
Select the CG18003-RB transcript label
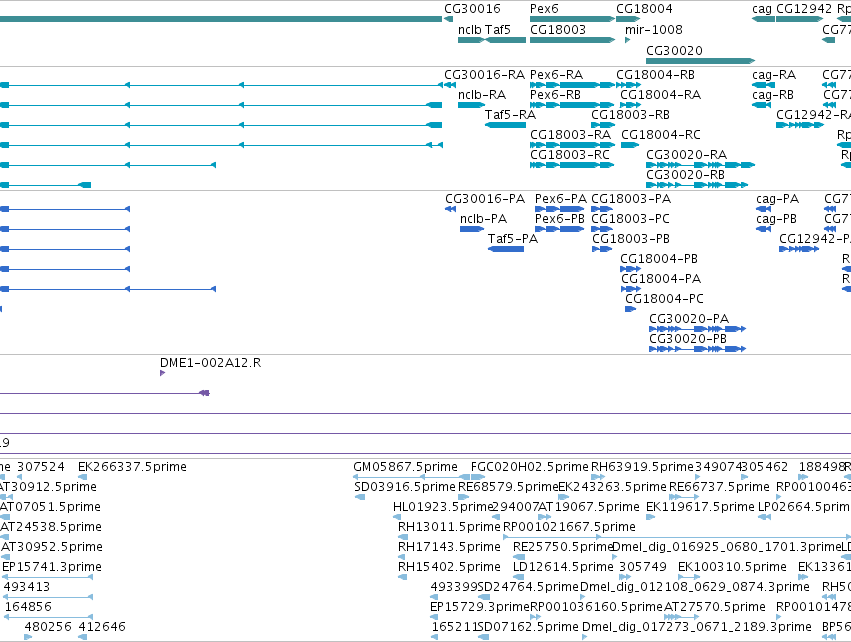tap(630, 115)
